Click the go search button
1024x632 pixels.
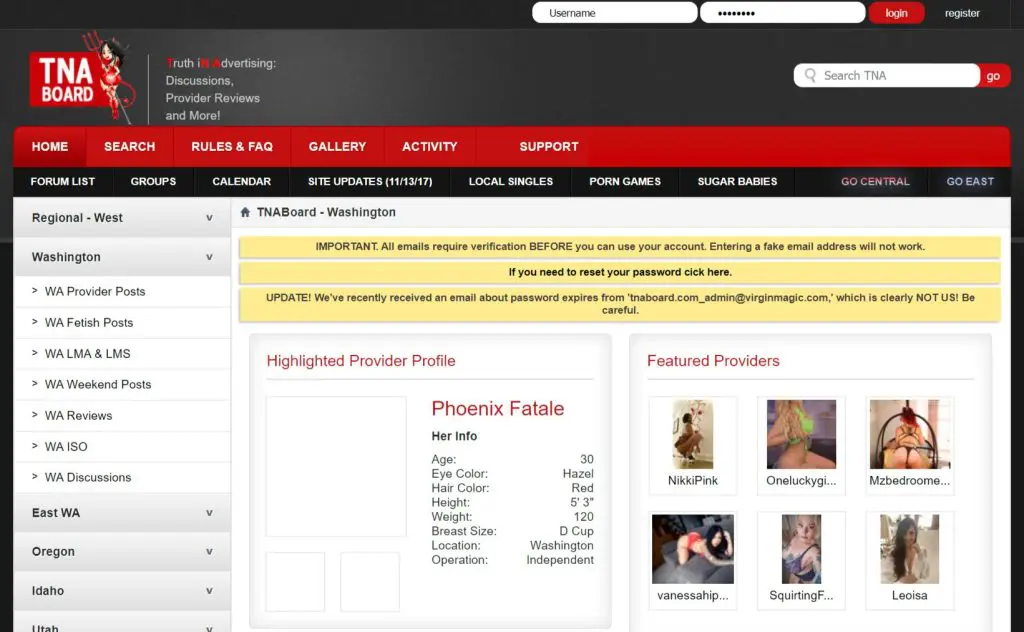click(x=994, y=76)
